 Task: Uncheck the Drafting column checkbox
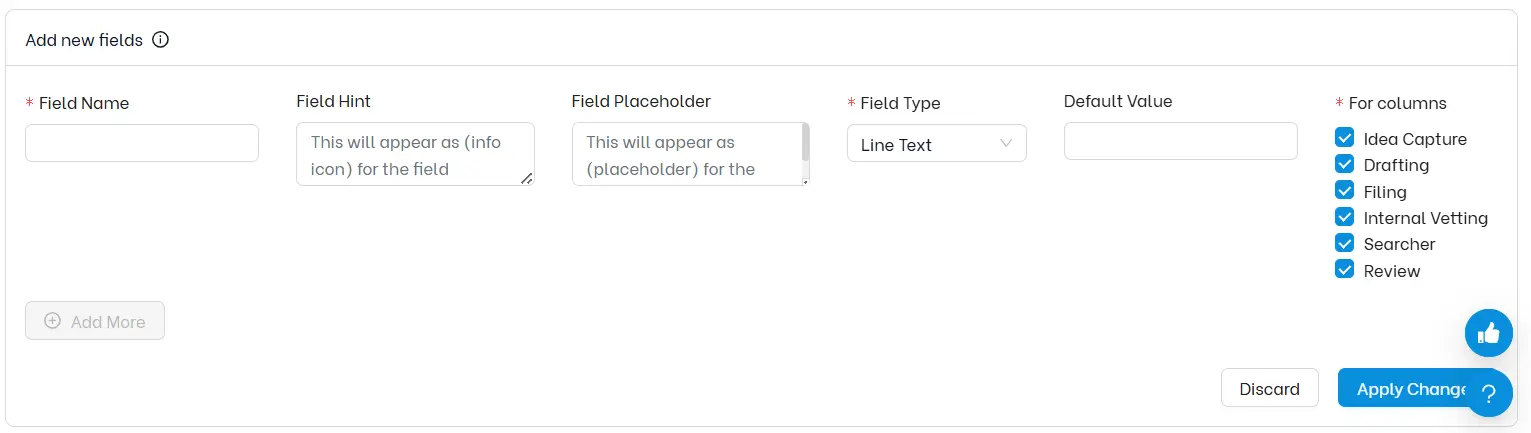pyautogui.click(x=1344, y=164)
